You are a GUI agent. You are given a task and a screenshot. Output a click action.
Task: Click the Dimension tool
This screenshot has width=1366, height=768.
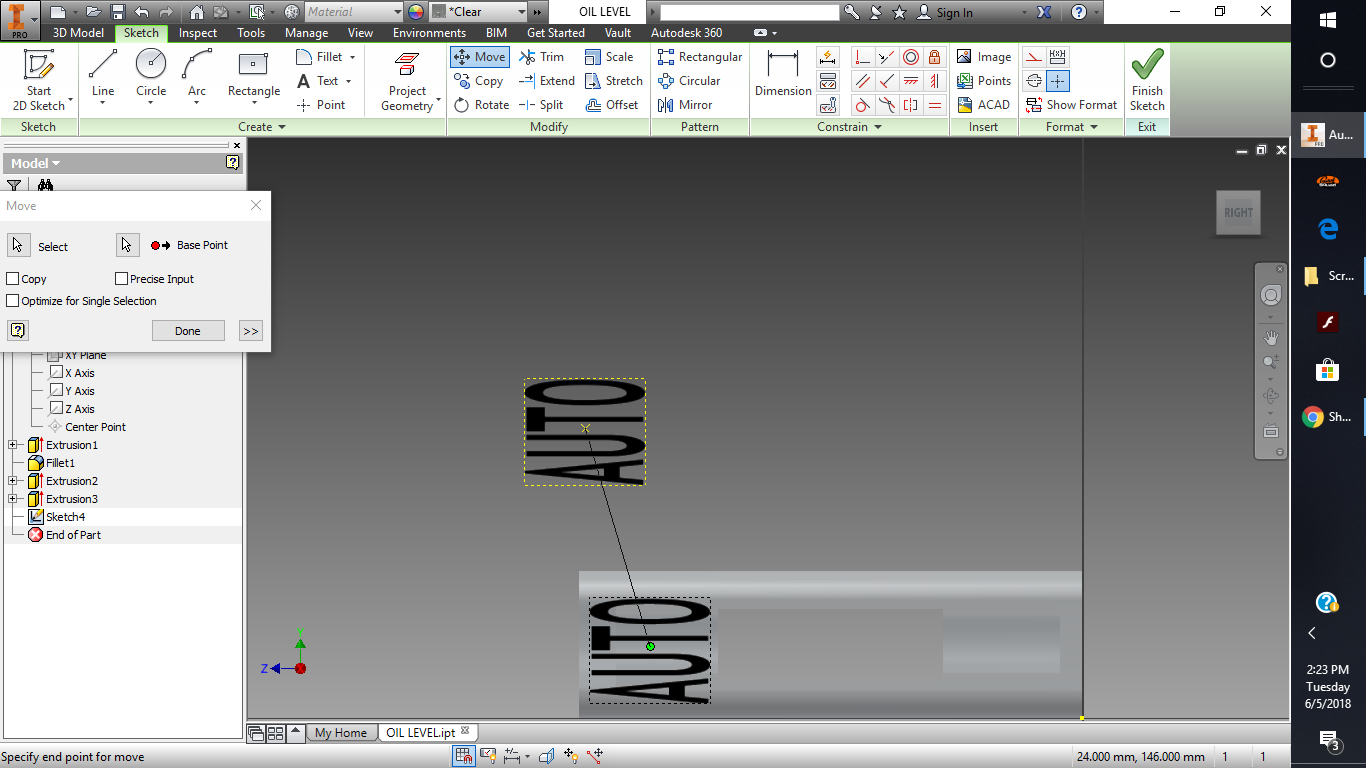783,74
